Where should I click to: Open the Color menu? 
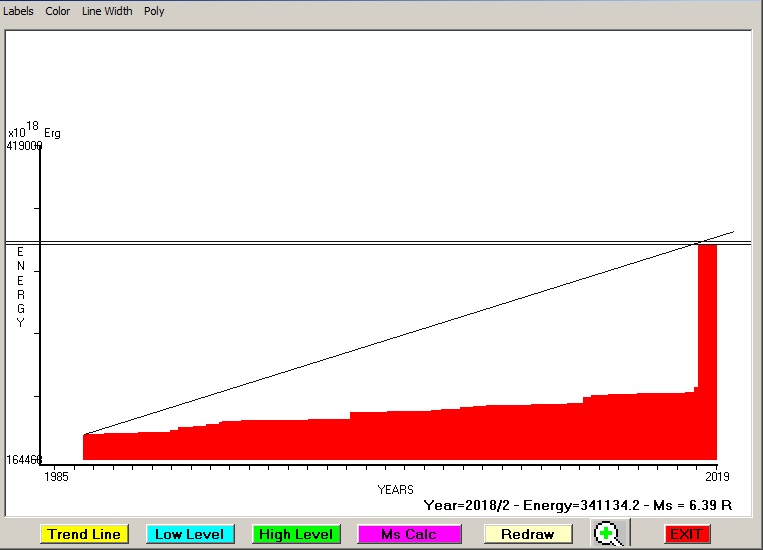tap(58, 11)
